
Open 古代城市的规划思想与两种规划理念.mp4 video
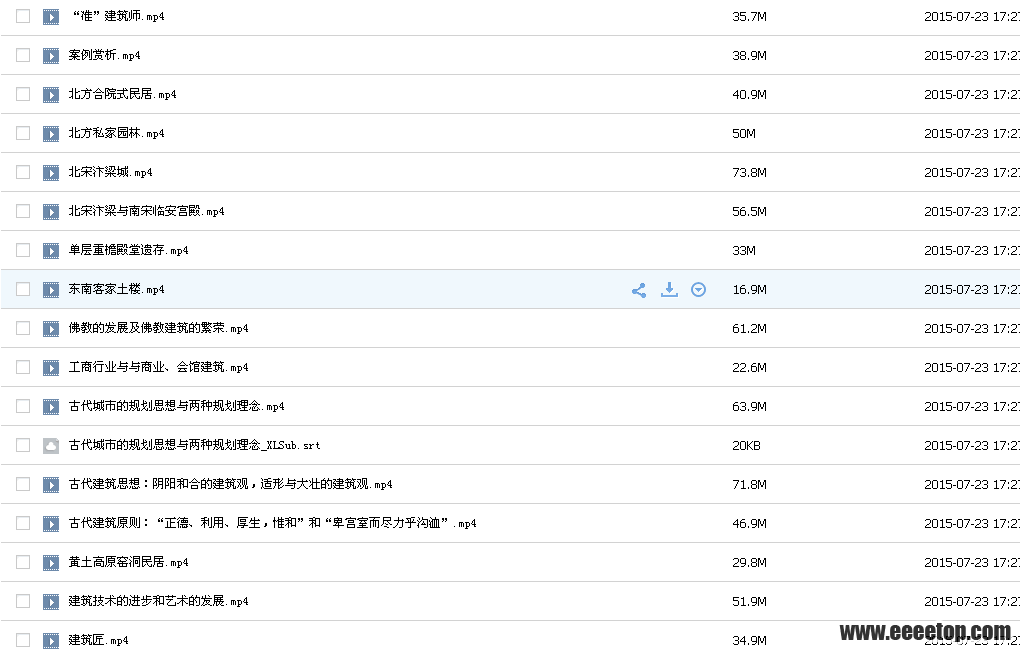click(176, 407)
